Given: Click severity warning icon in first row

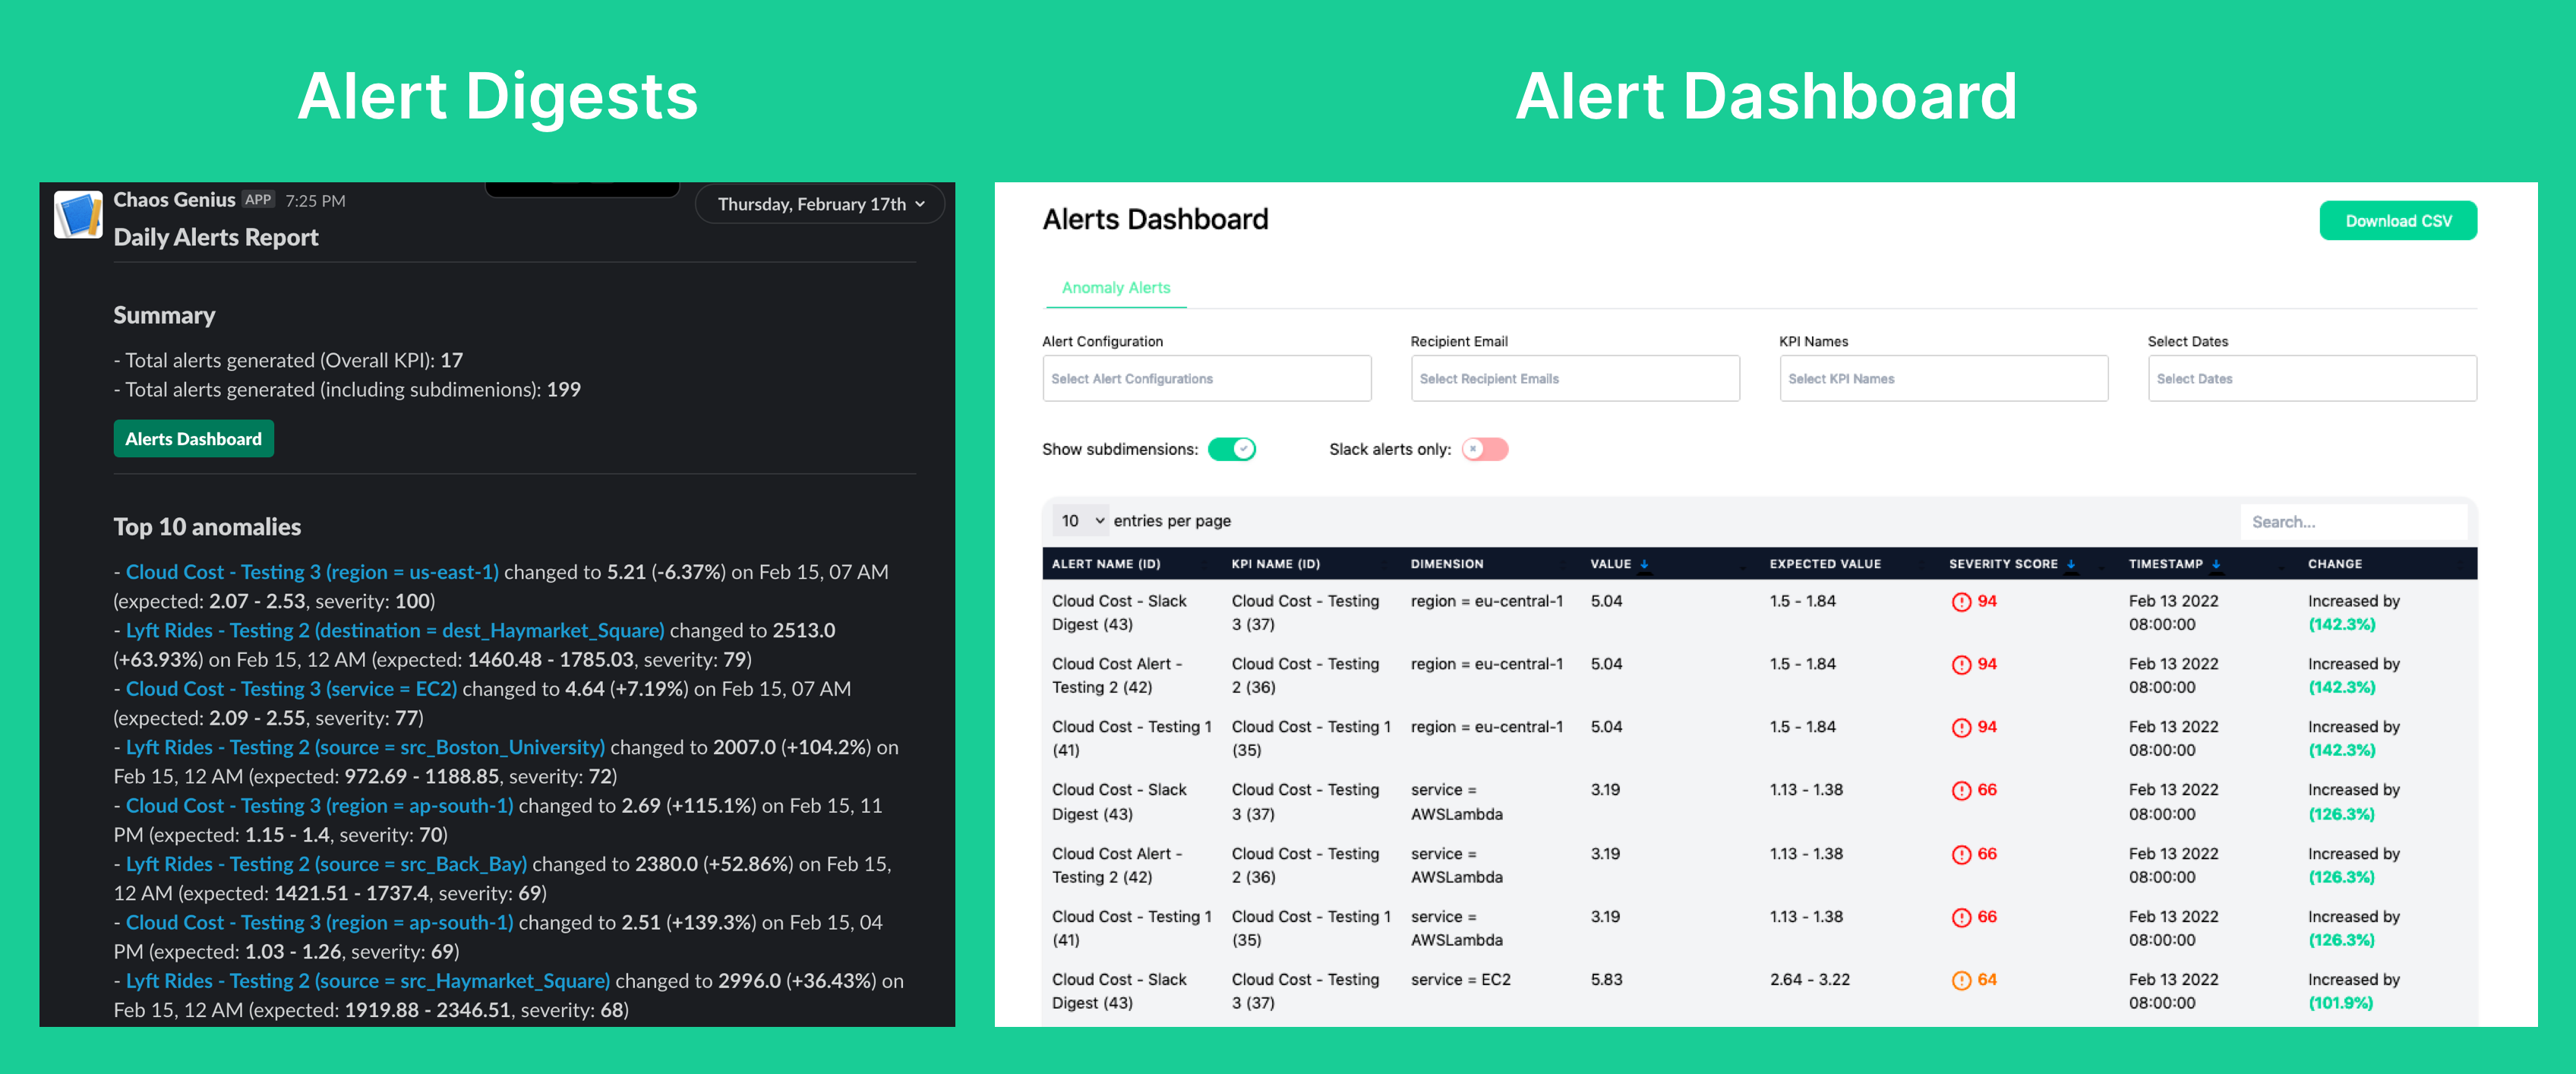Looking at the screenshot, I should [x=1961, y=602].
